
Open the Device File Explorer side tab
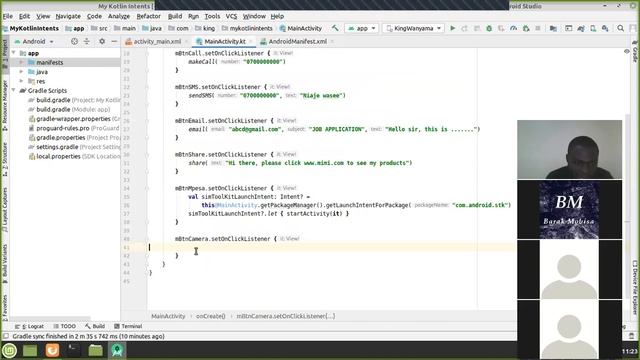pos(635,287)
